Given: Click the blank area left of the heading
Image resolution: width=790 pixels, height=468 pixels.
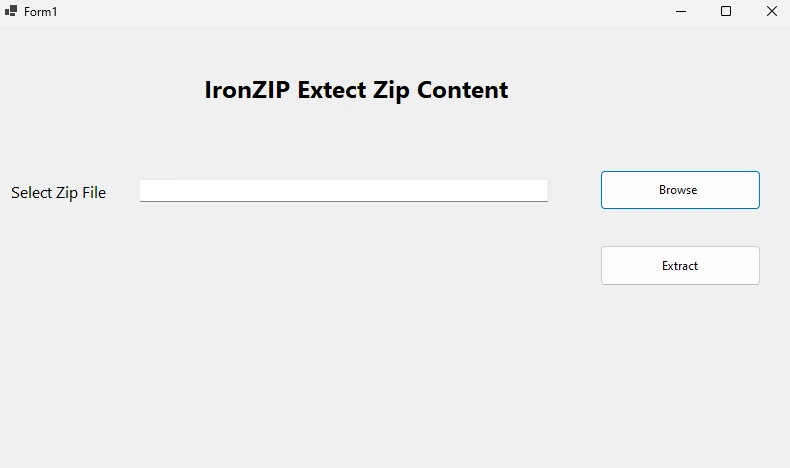Looking at the screenshot, I should [x=100, y=90].
